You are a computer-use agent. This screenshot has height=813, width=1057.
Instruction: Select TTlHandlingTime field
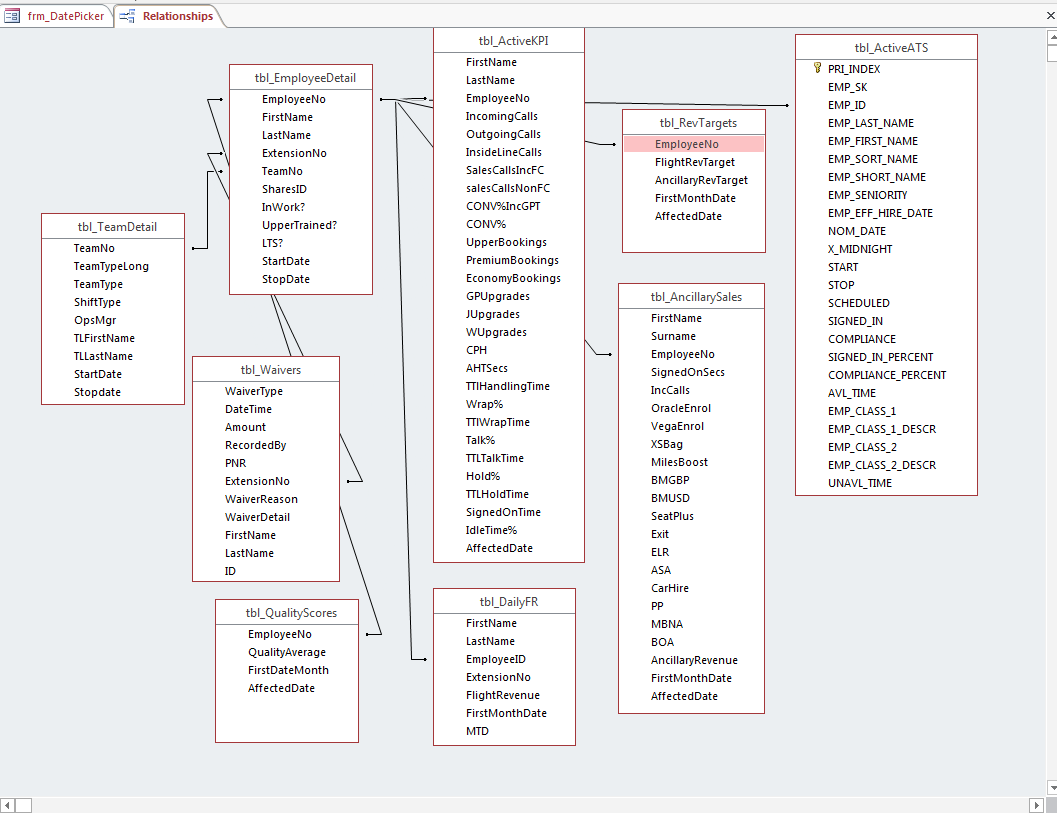[x=509, y=386]
